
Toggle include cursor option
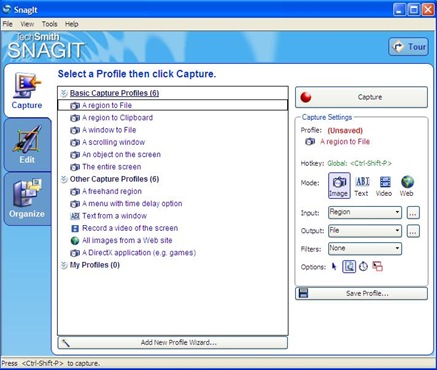334,267
